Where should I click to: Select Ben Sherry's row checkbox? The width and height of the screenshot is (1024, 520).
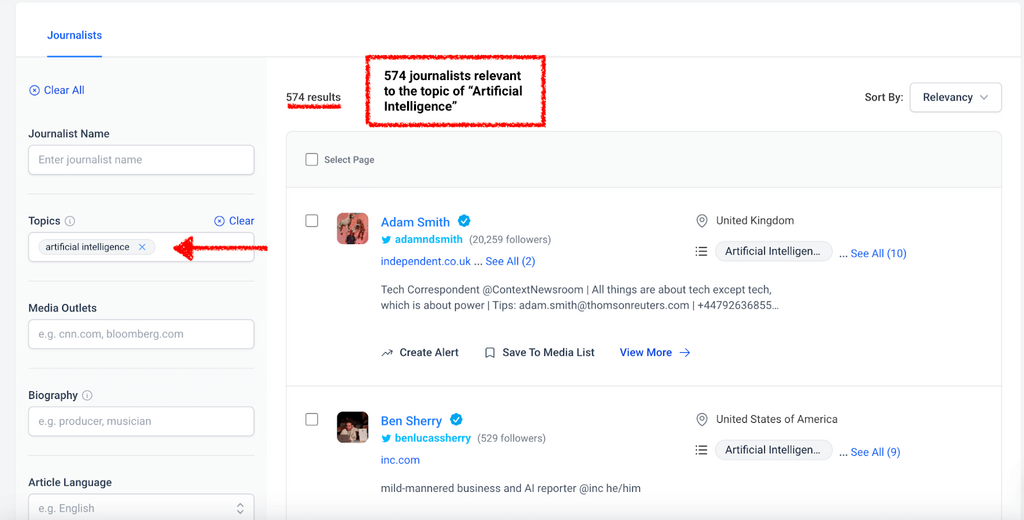point(312,420)
